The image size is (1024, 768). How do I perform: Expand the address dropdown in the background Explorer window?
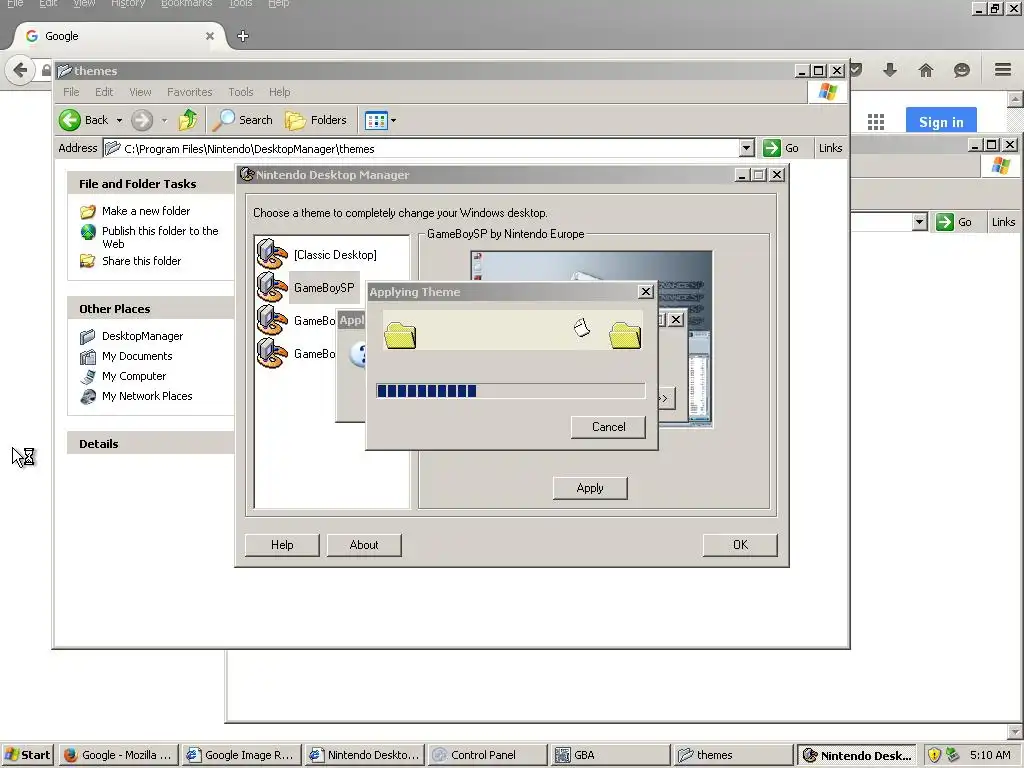click(920, 222)
